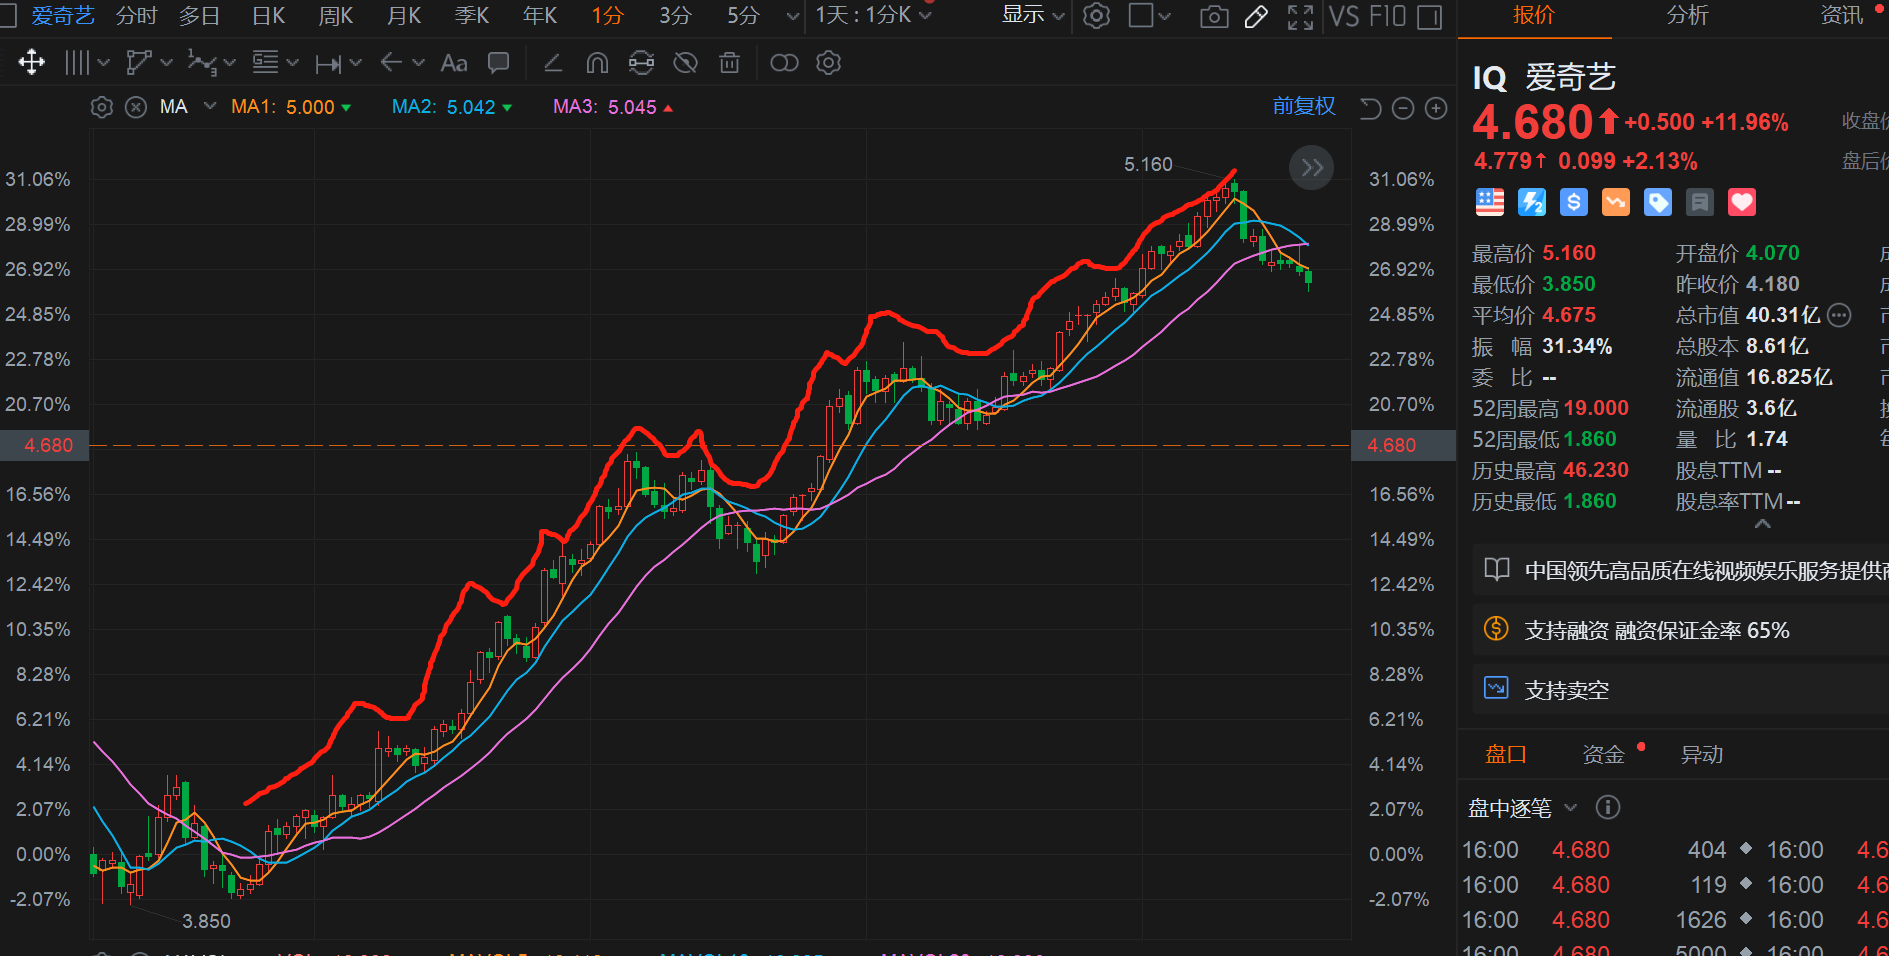This screenshot has height=956, width=1889.
Task: Open company description 中国领先高品质在线视频
Action: point(1680,570)
